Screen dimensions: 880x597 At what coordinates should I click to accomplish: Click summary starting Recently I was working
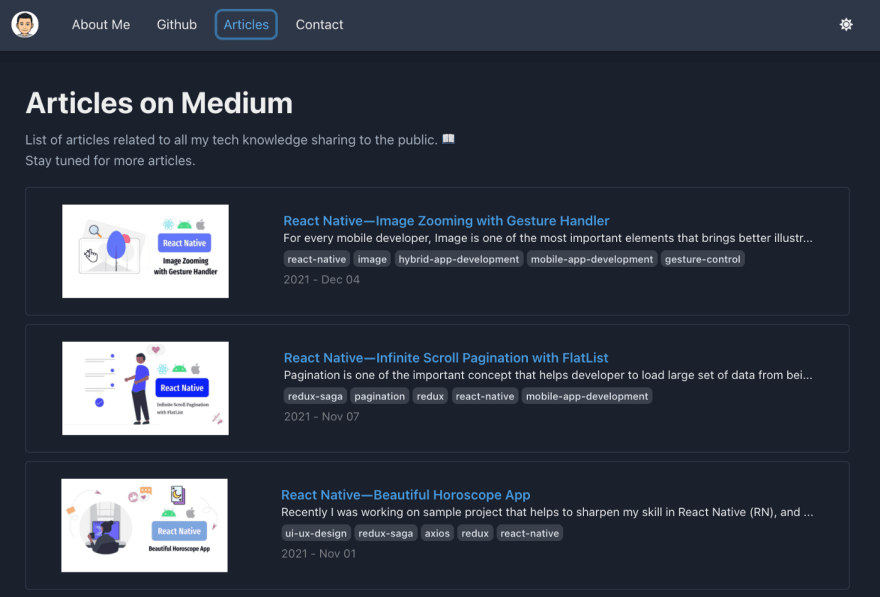(547, 512)
